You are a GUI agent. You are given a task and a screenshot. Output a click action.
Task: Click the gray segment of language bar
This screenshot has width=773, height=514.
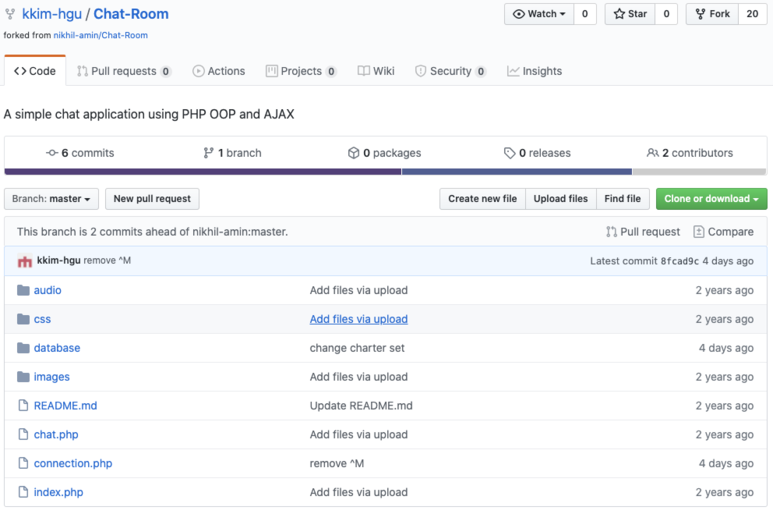pos(700,172)
